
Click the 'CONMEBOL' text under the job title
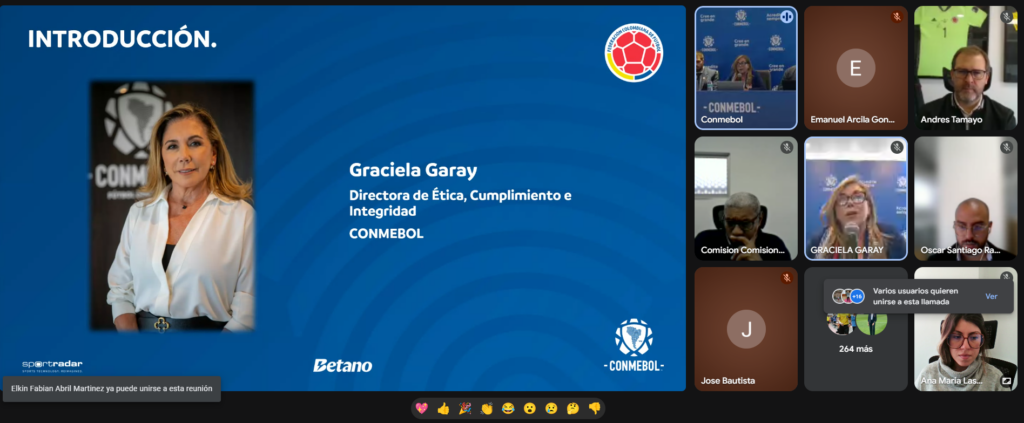[387, 233]
